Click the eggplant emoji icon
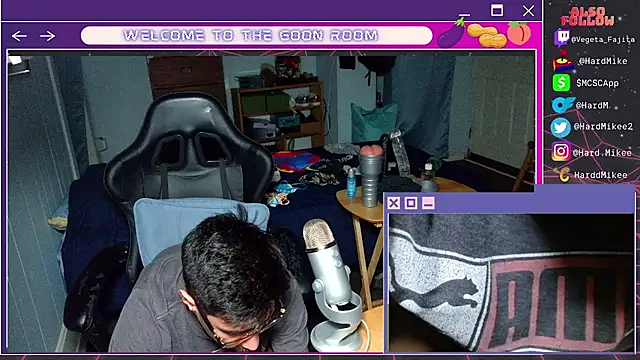Screen dimensions: 640x360 [451, 33]
